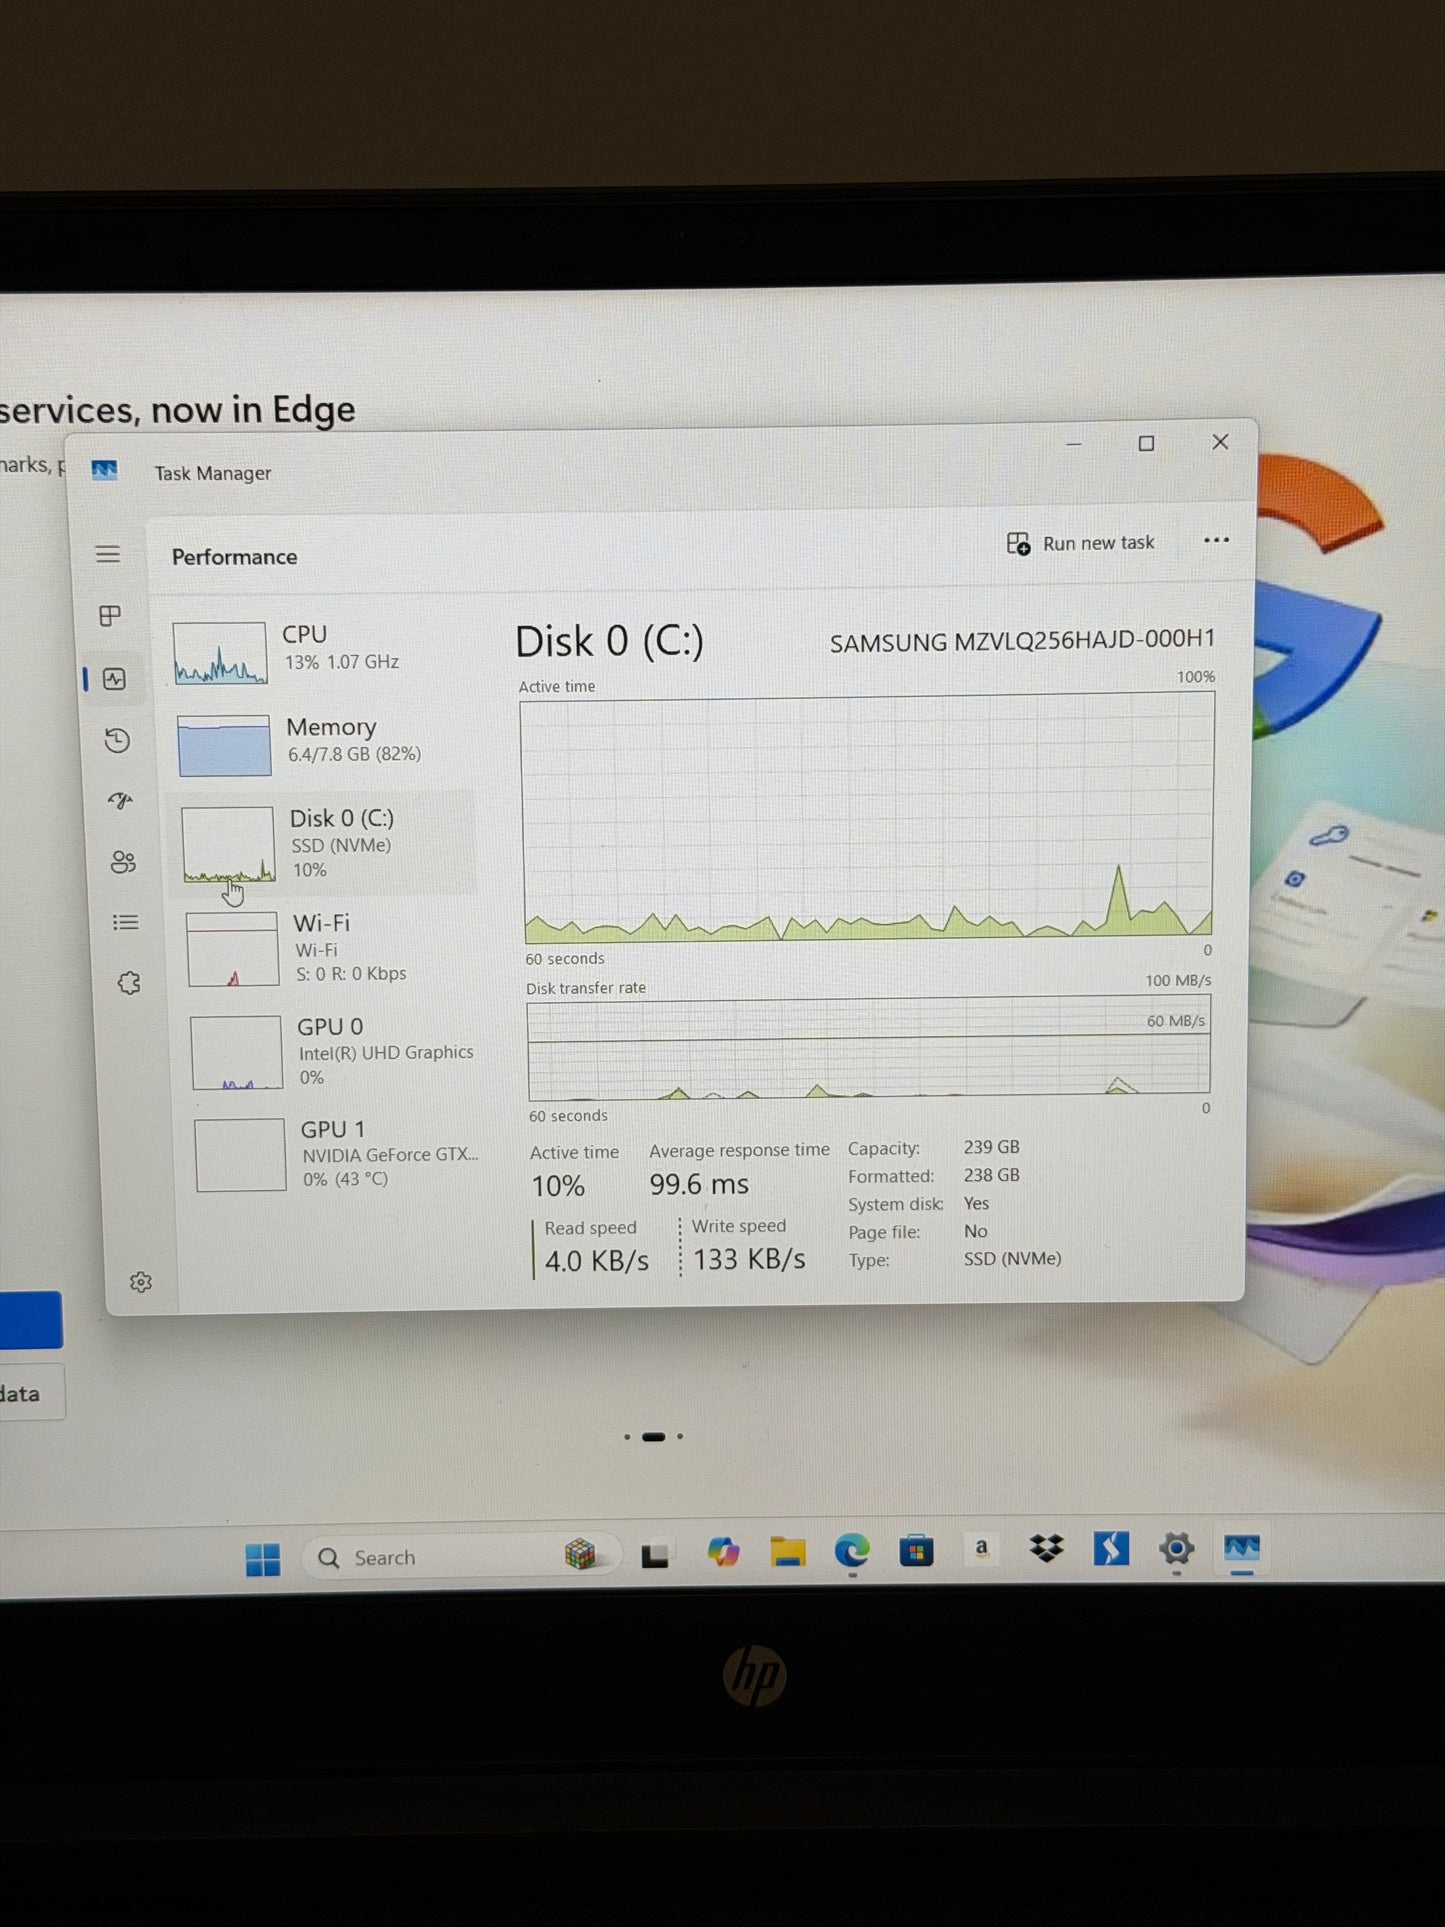This screenshot has height=1927, width=1445.
Task: Click the 'SAMSUNG MZVLQ256HAJD-000H1' model name
Action: pos(1022,640)
